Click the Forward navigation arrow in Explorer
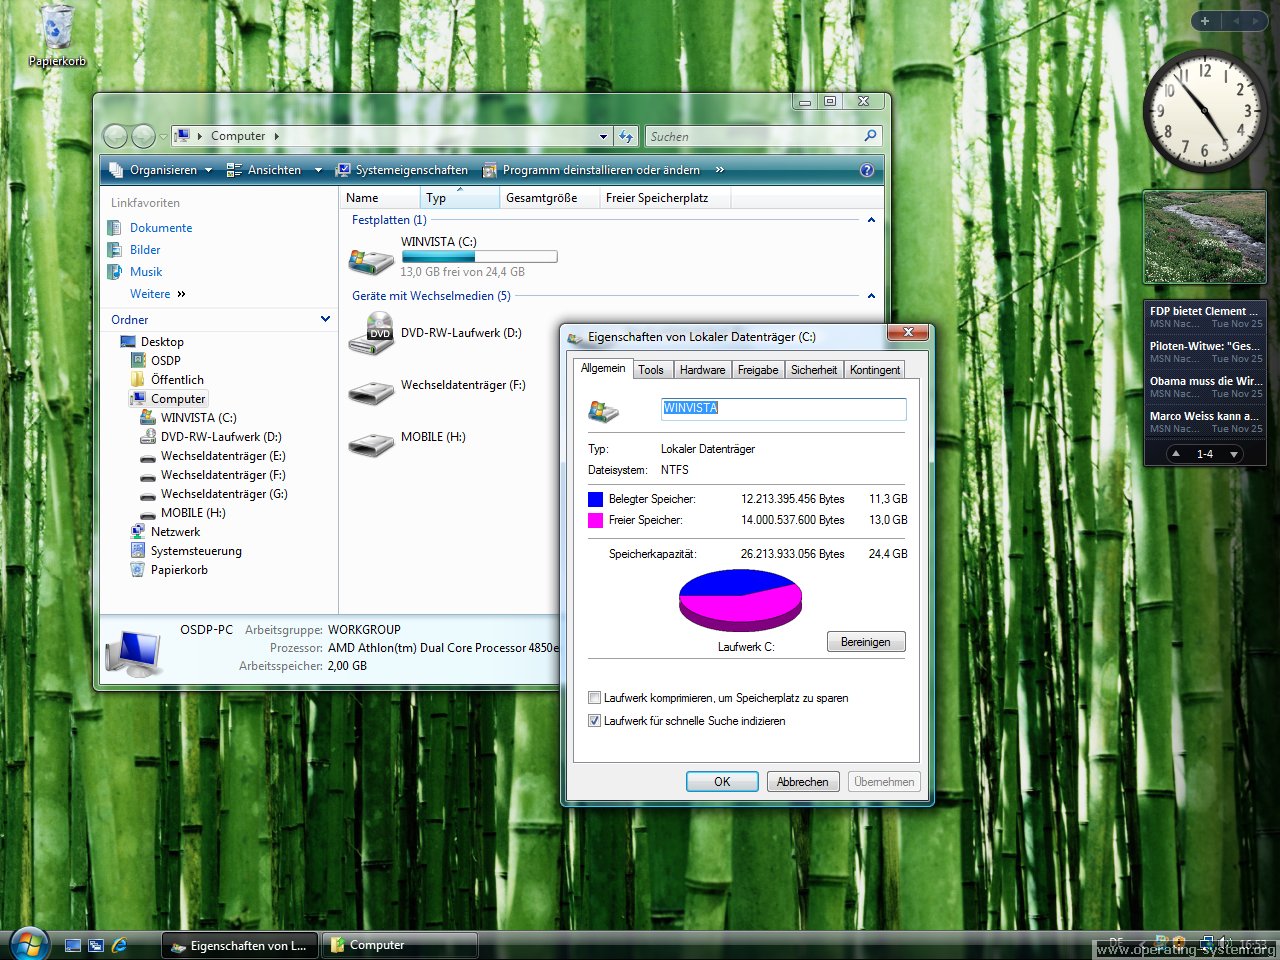 pyautogui.click(x=144, y=136)
